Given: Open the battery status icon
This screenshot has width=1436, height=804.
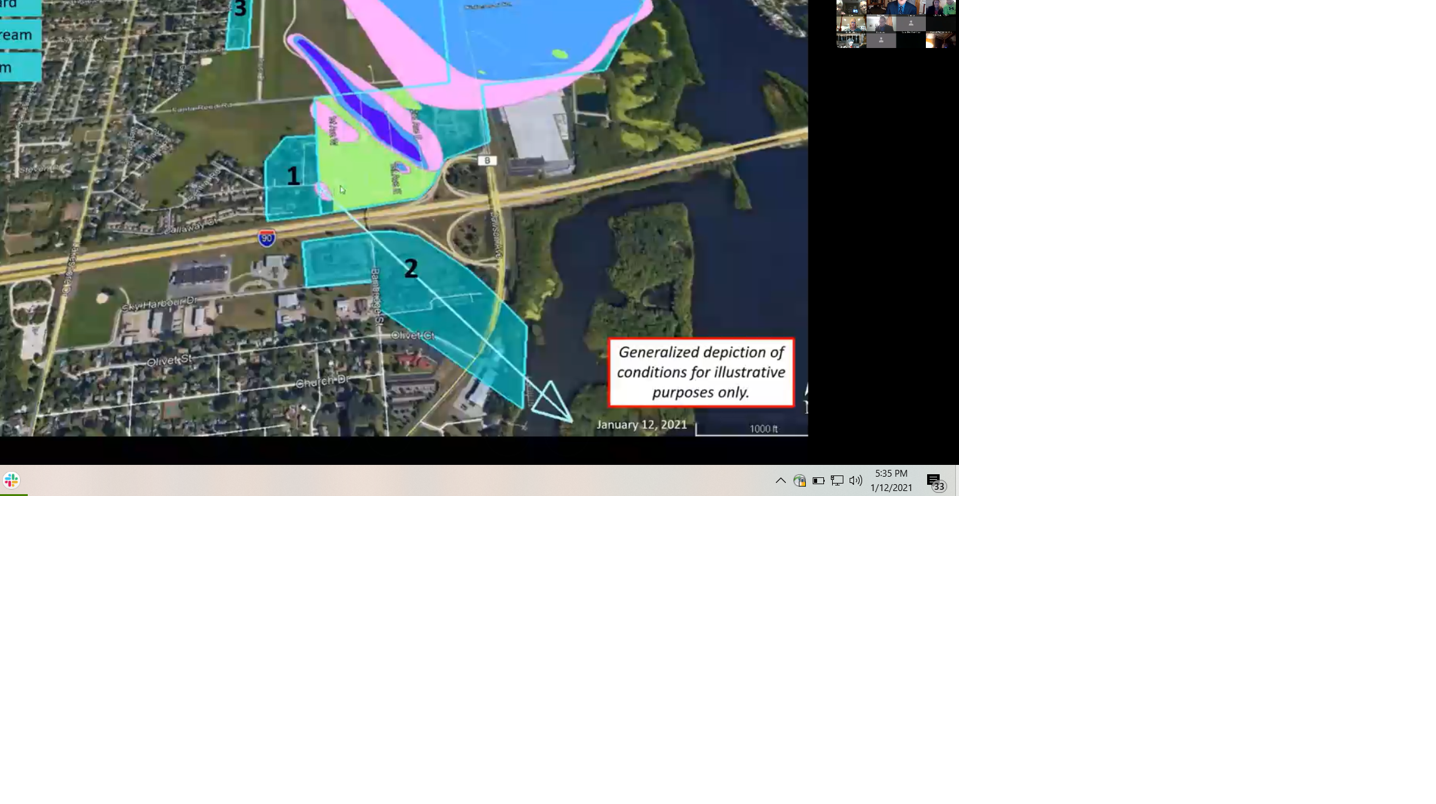Looking at the screenshot, I should [x=818, y=481].
